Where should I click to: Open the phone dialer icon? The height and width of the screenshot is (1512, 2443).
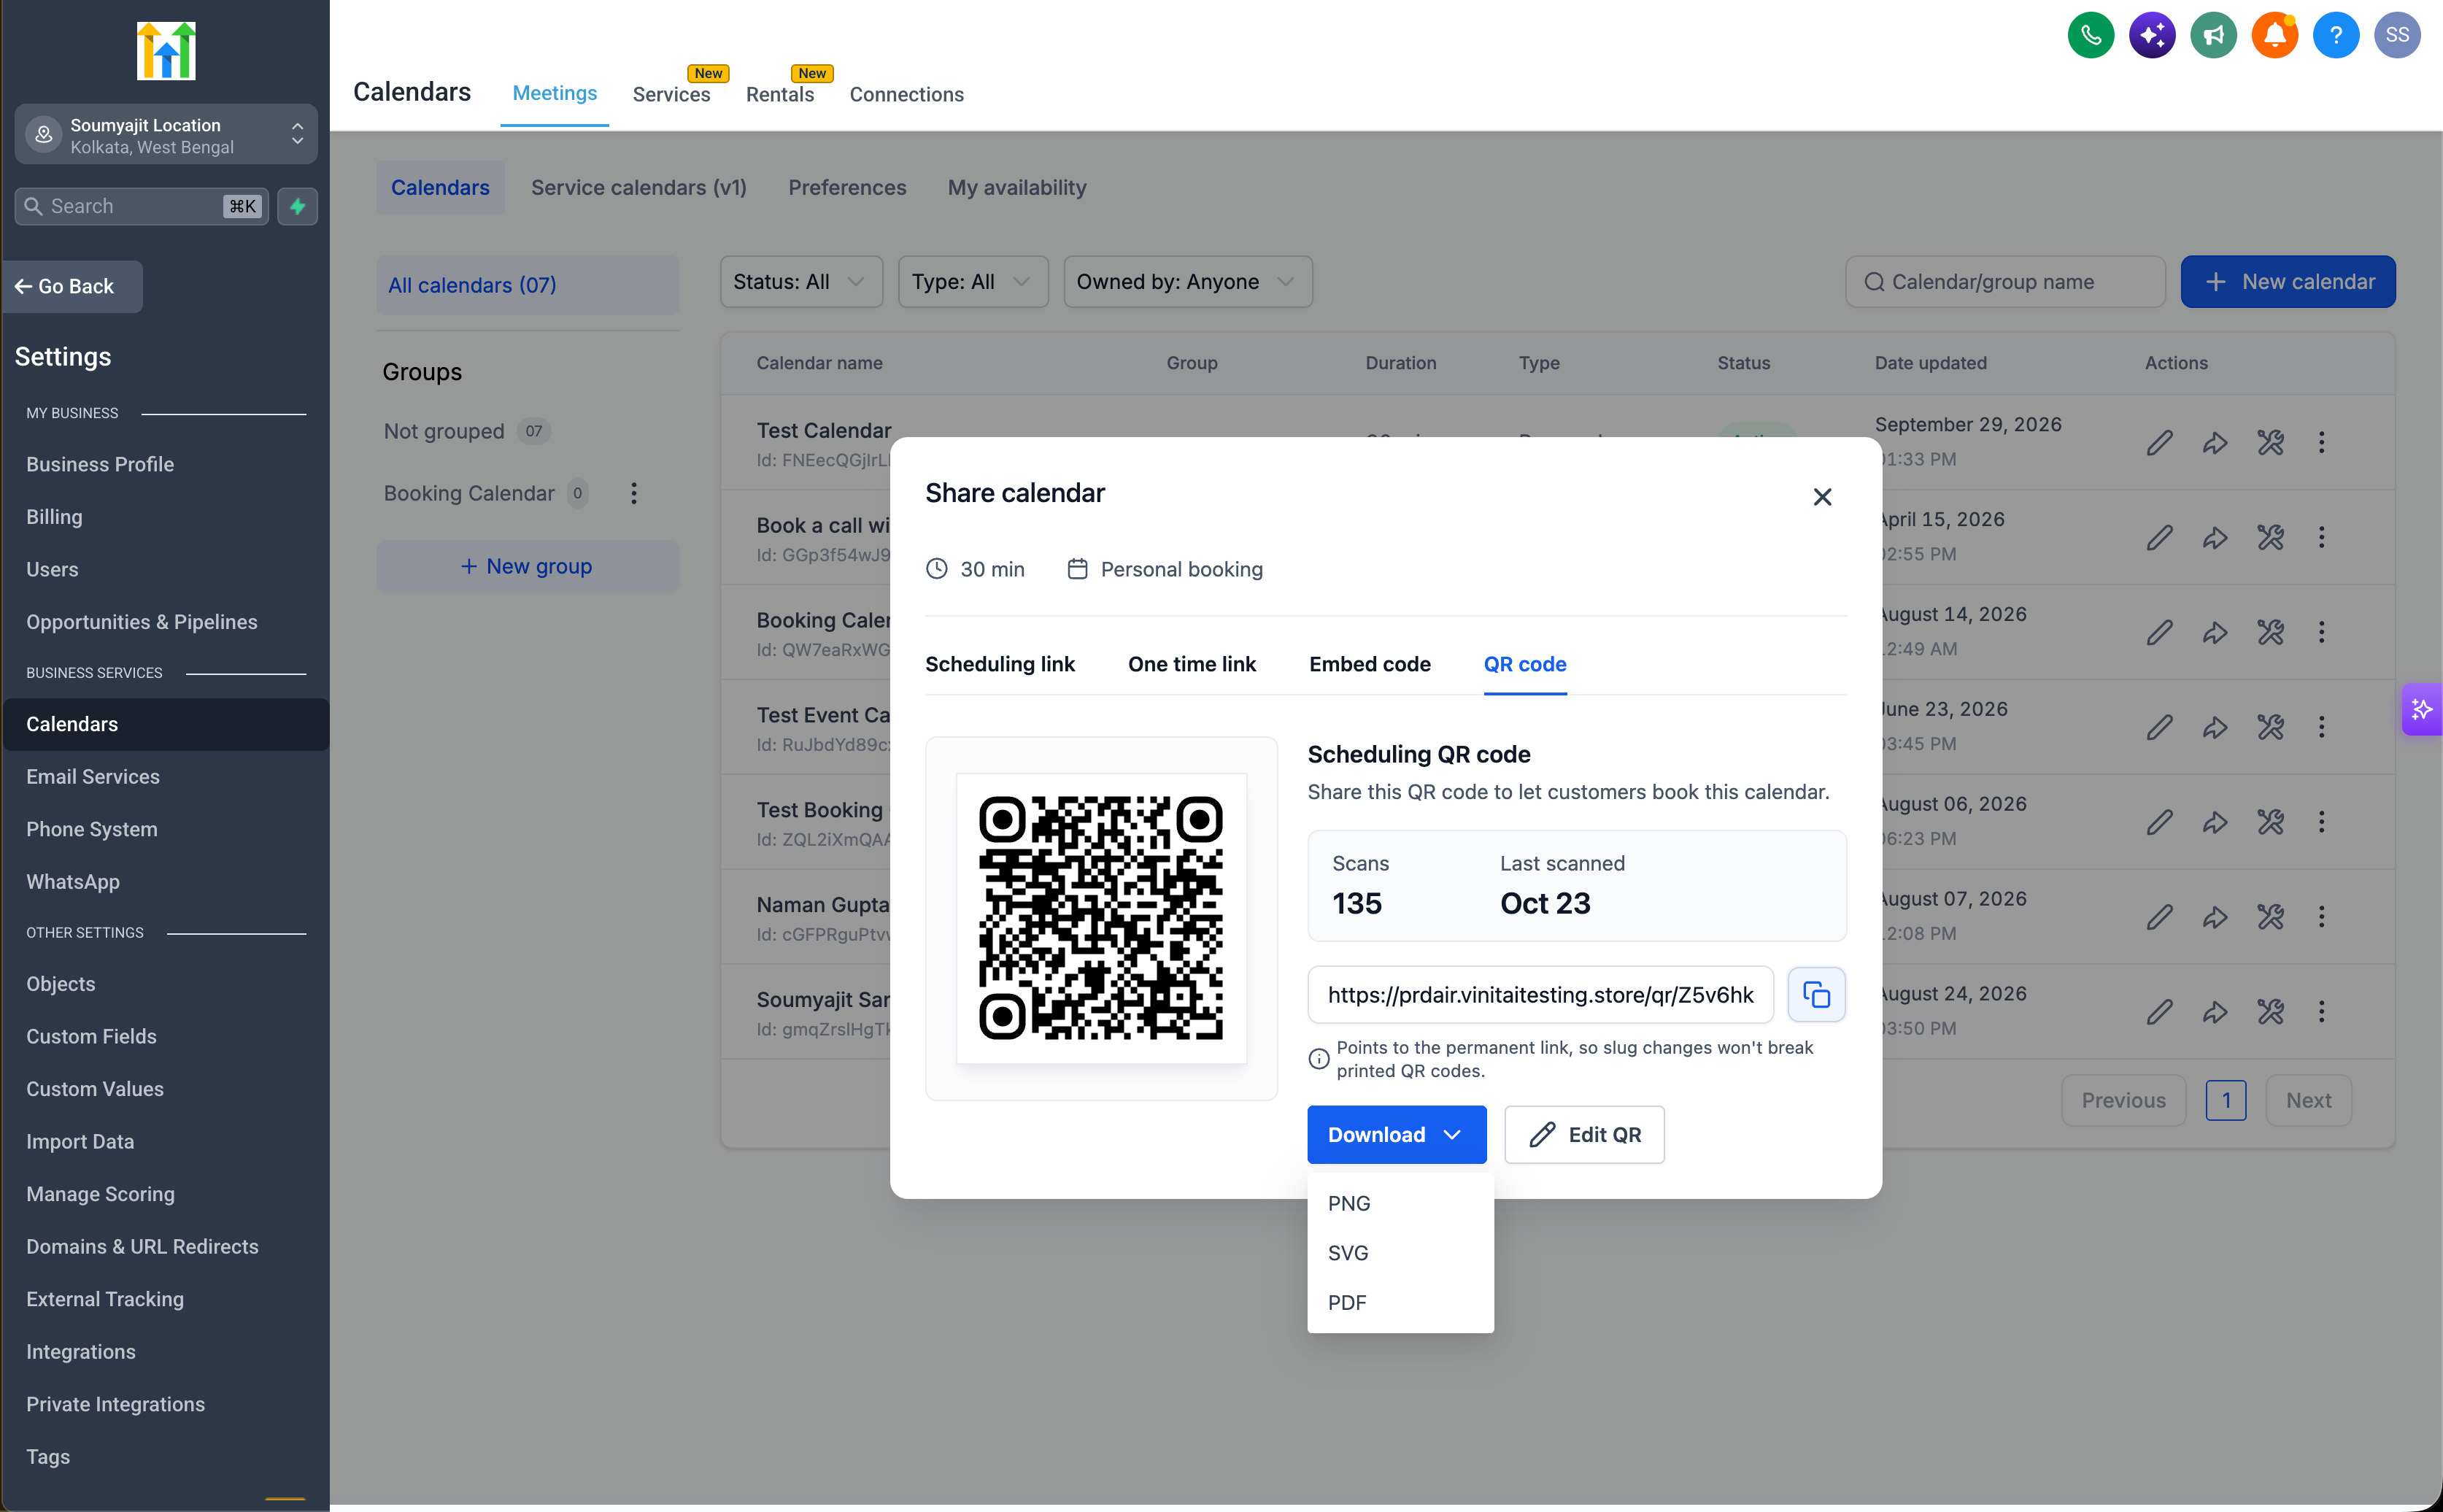(2090, 36)
